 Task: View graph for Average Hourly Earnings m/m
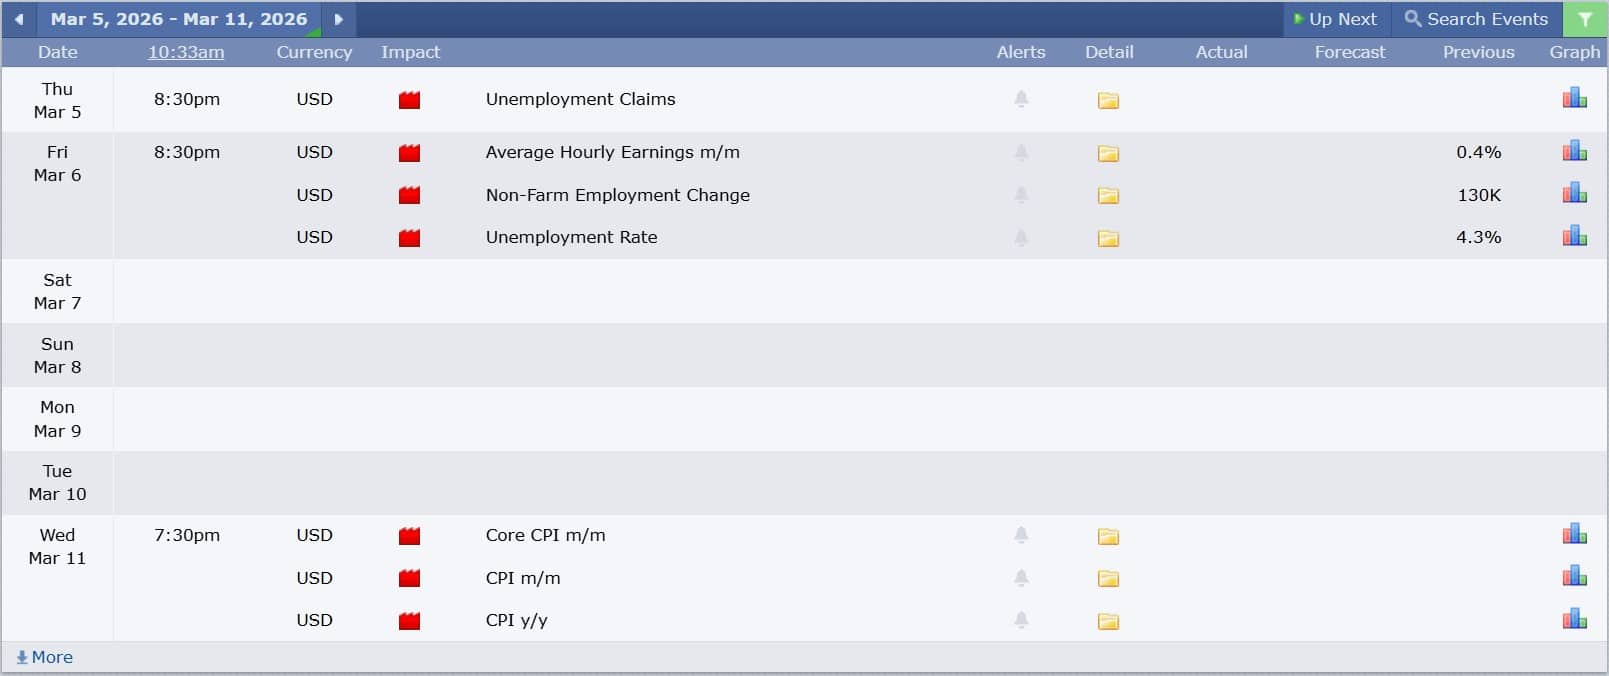1574,151
